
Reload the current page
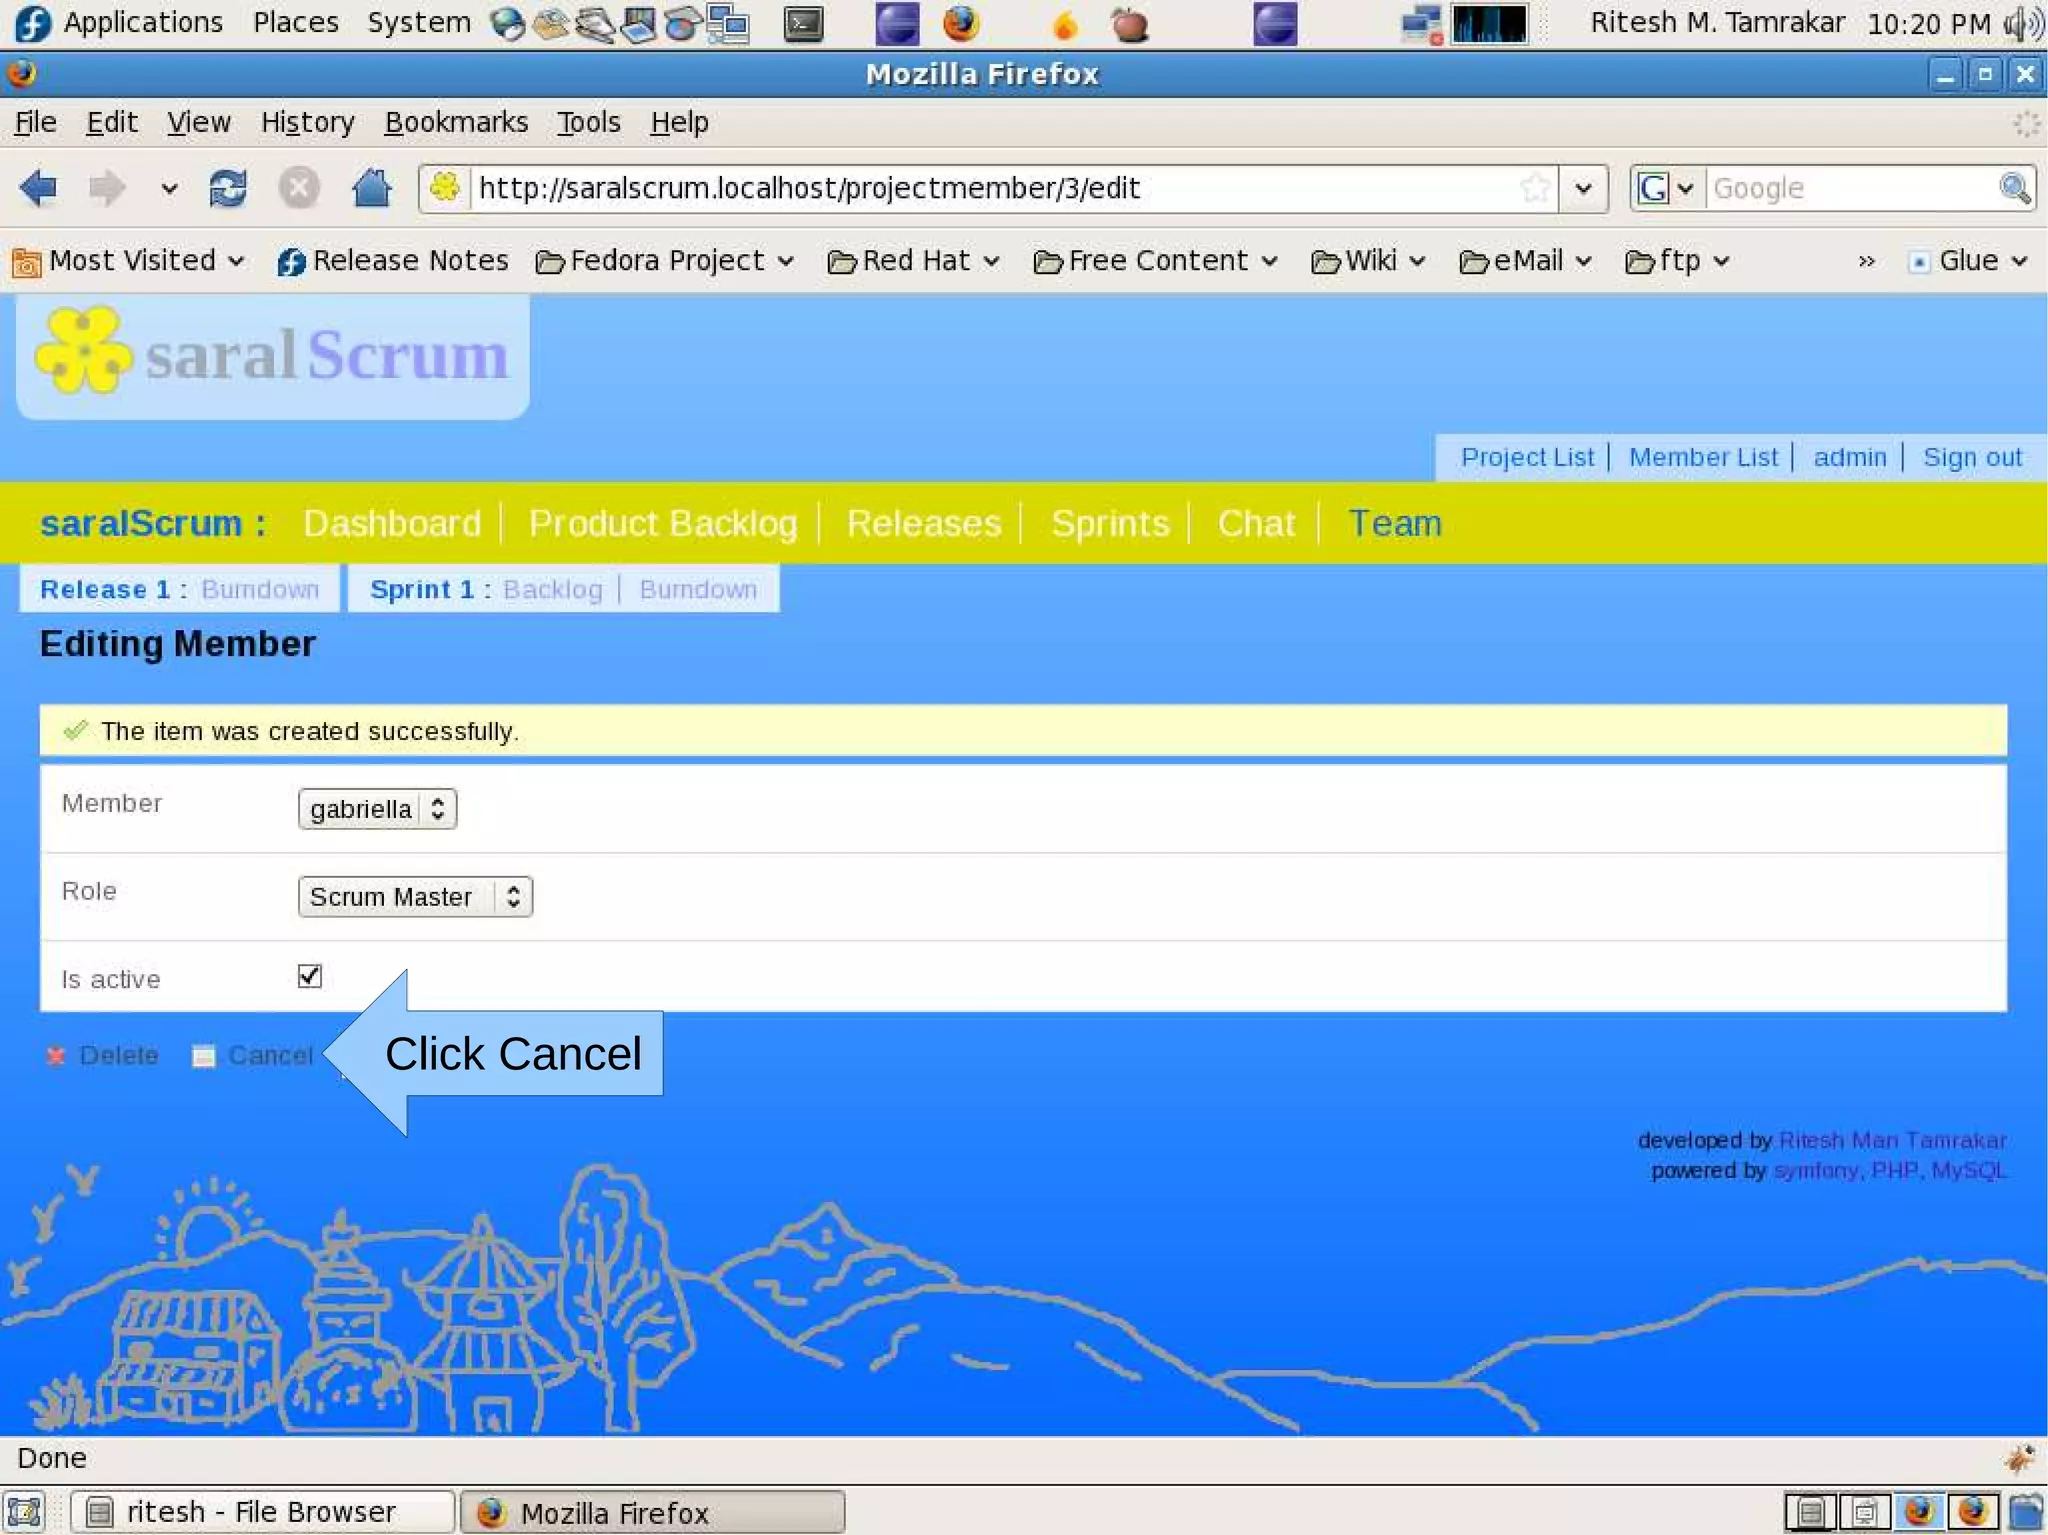click(x=228, y=187)
